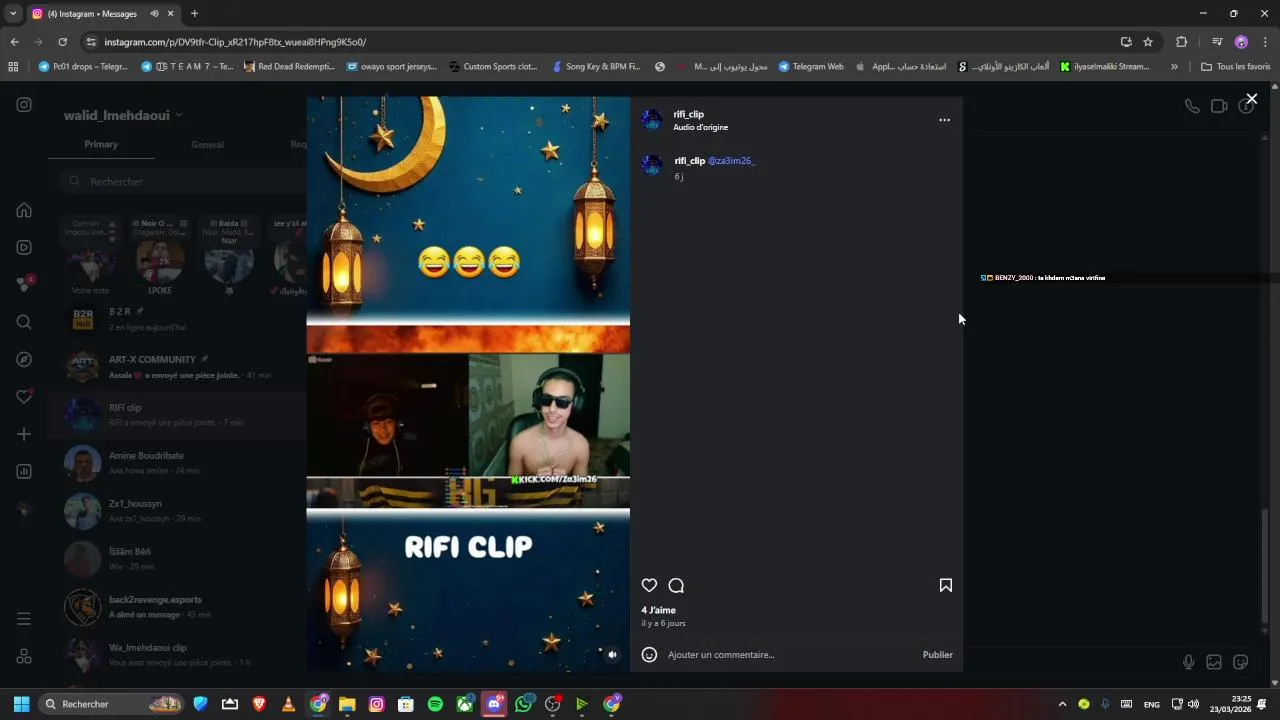Open the Tous les favoris folder
This screenshot has height=720, width=1280.
1236,67
